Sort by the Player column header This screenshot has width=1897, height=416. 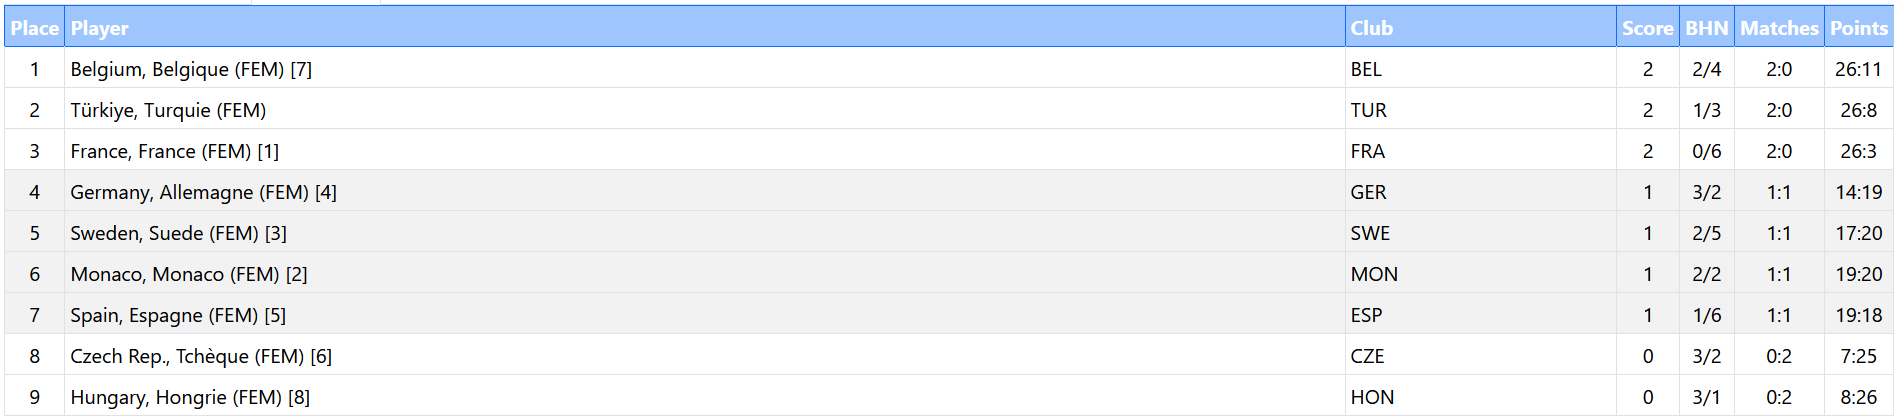coord(100,28)
